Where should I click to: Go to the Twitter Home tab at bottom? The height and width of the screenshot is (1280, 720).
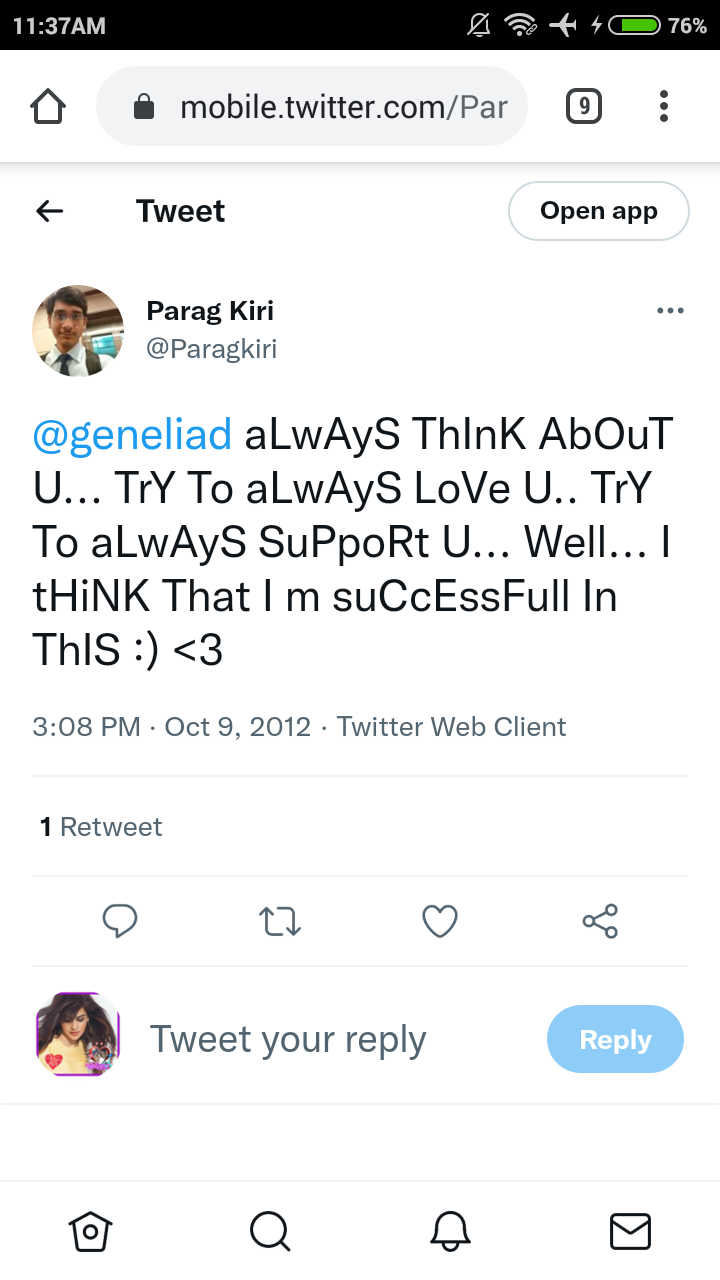pyautogui.click(x=90, y=1231)
